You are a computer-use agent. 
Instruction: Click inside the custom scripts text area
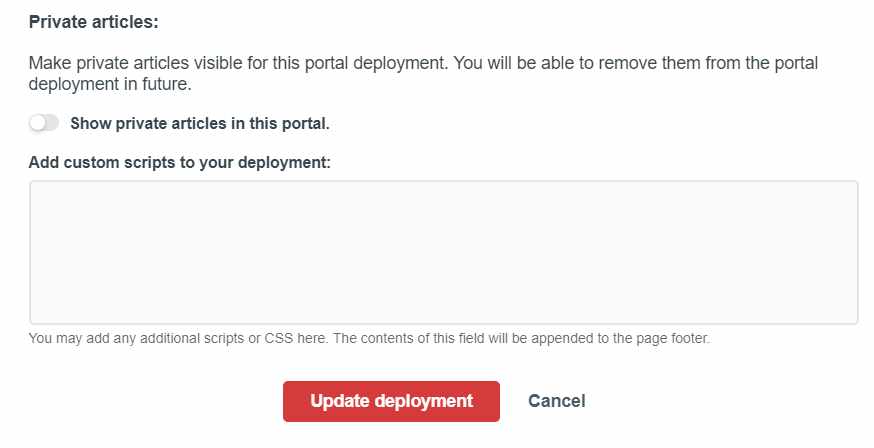[x=443, y=252]
